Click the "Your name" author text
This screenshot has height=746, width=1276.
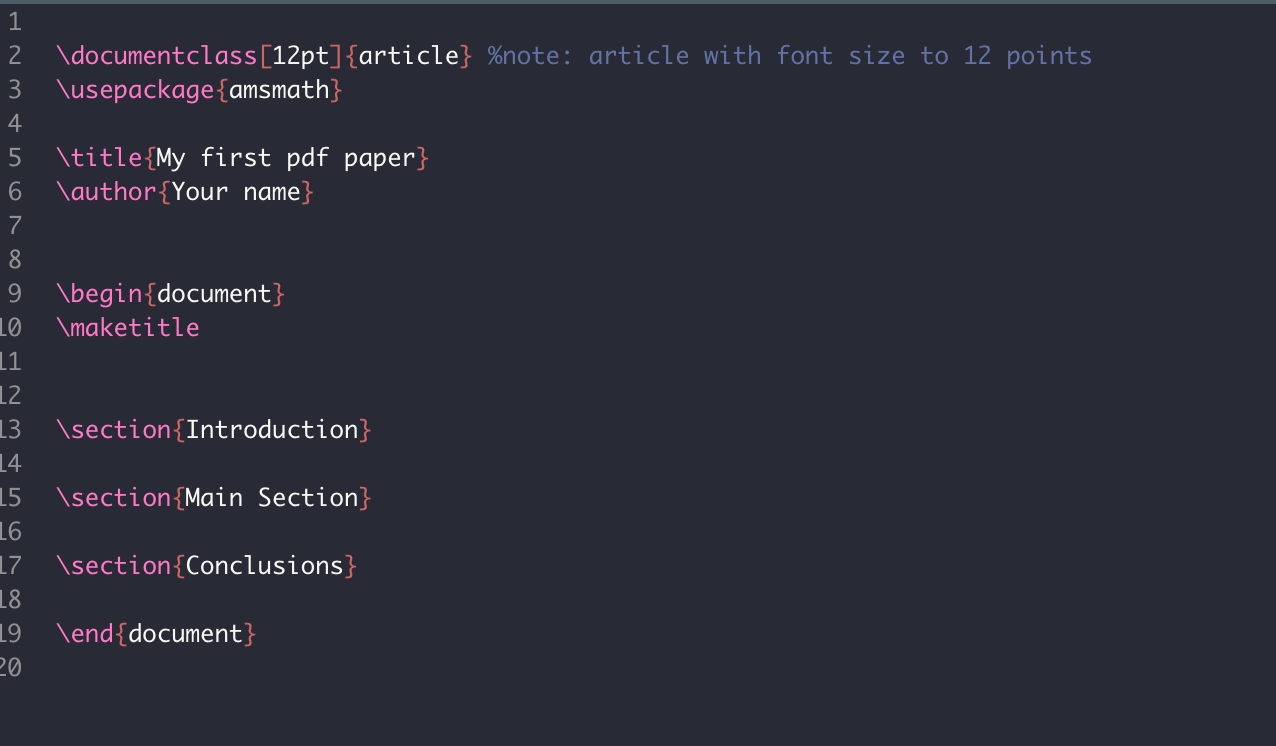(236, 192)
